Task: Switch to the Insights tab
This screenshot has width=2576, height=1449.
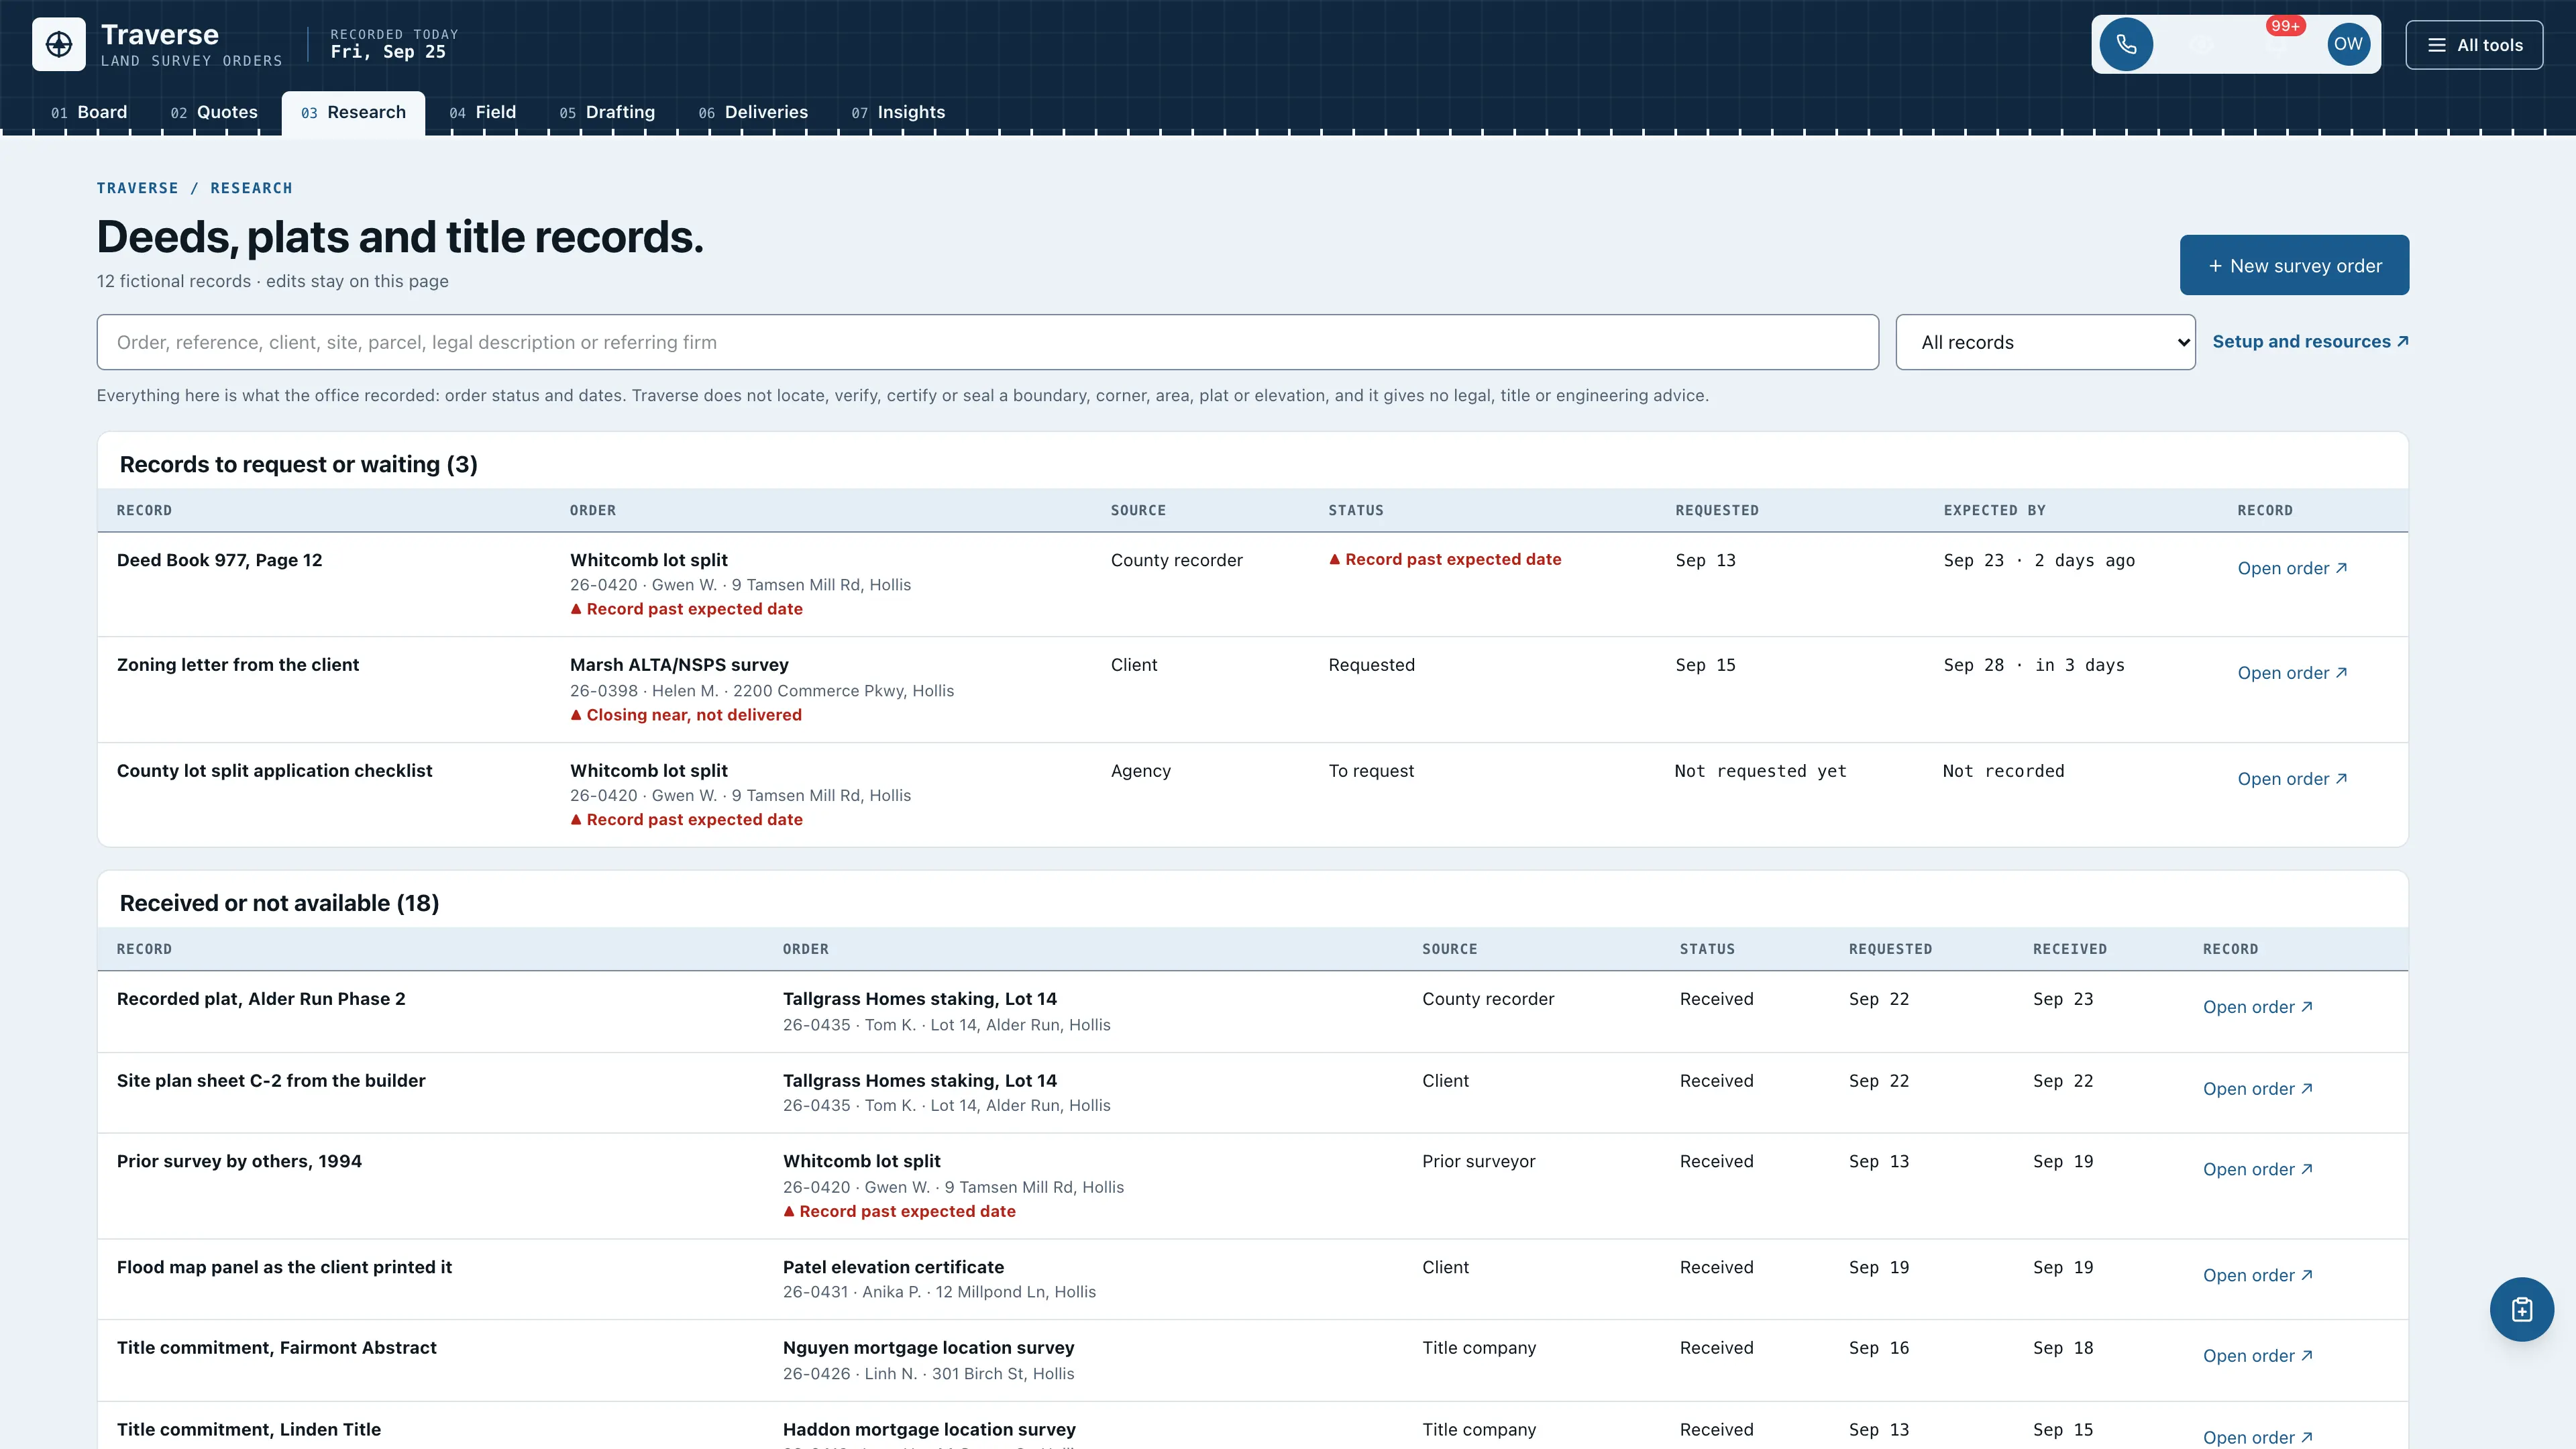Action: [898, 112]
